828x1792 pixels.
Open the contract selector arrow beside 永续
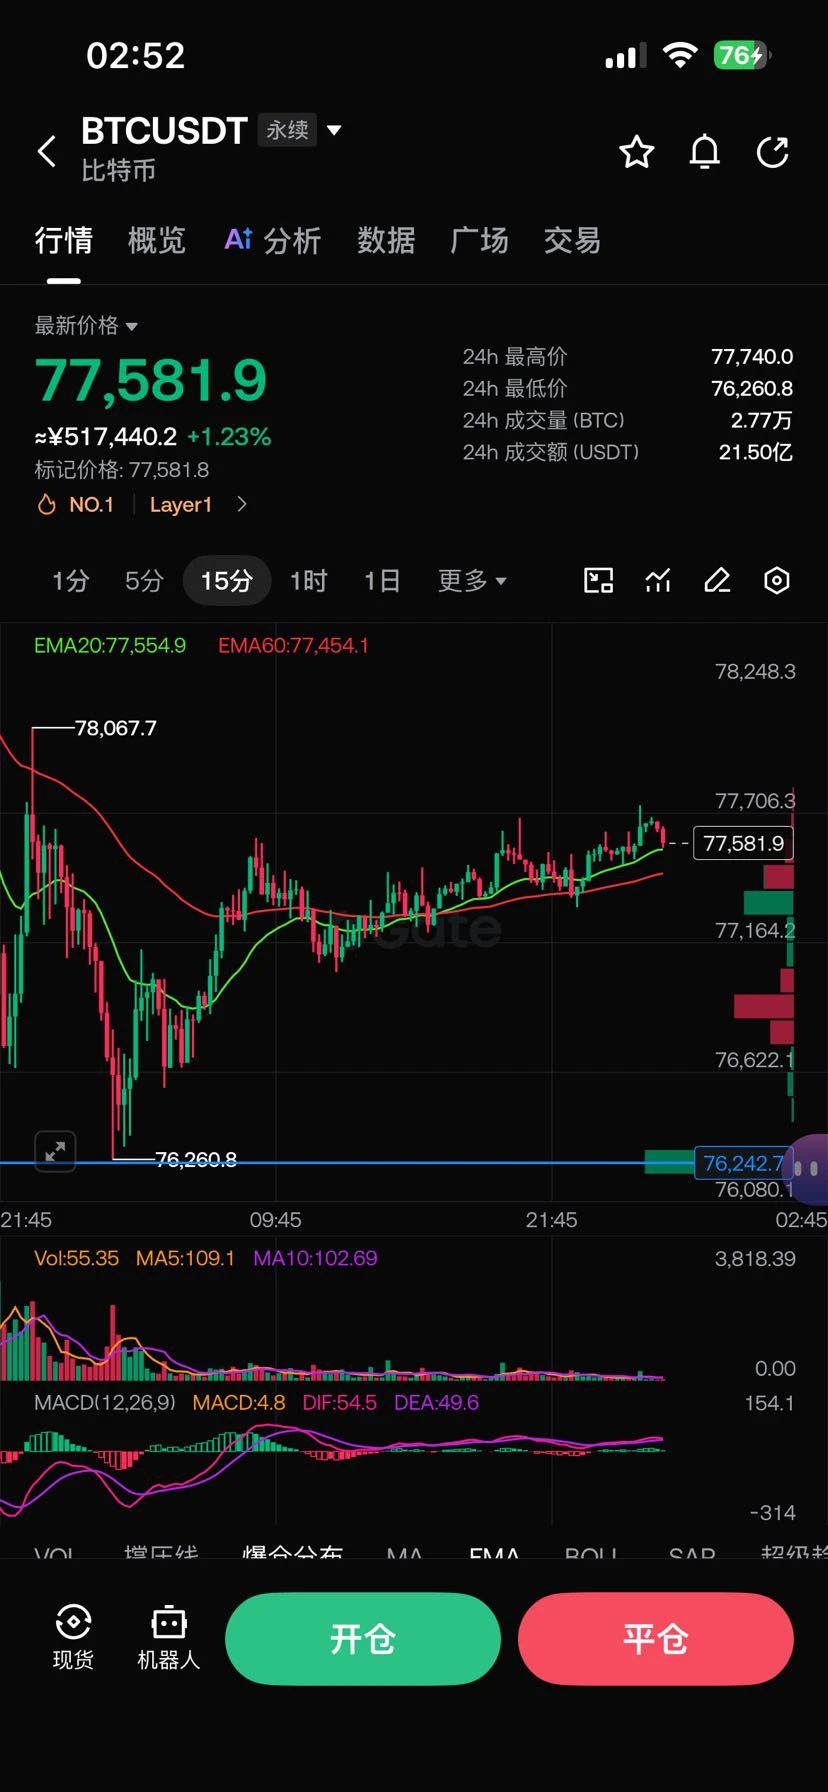click(334, 130)
